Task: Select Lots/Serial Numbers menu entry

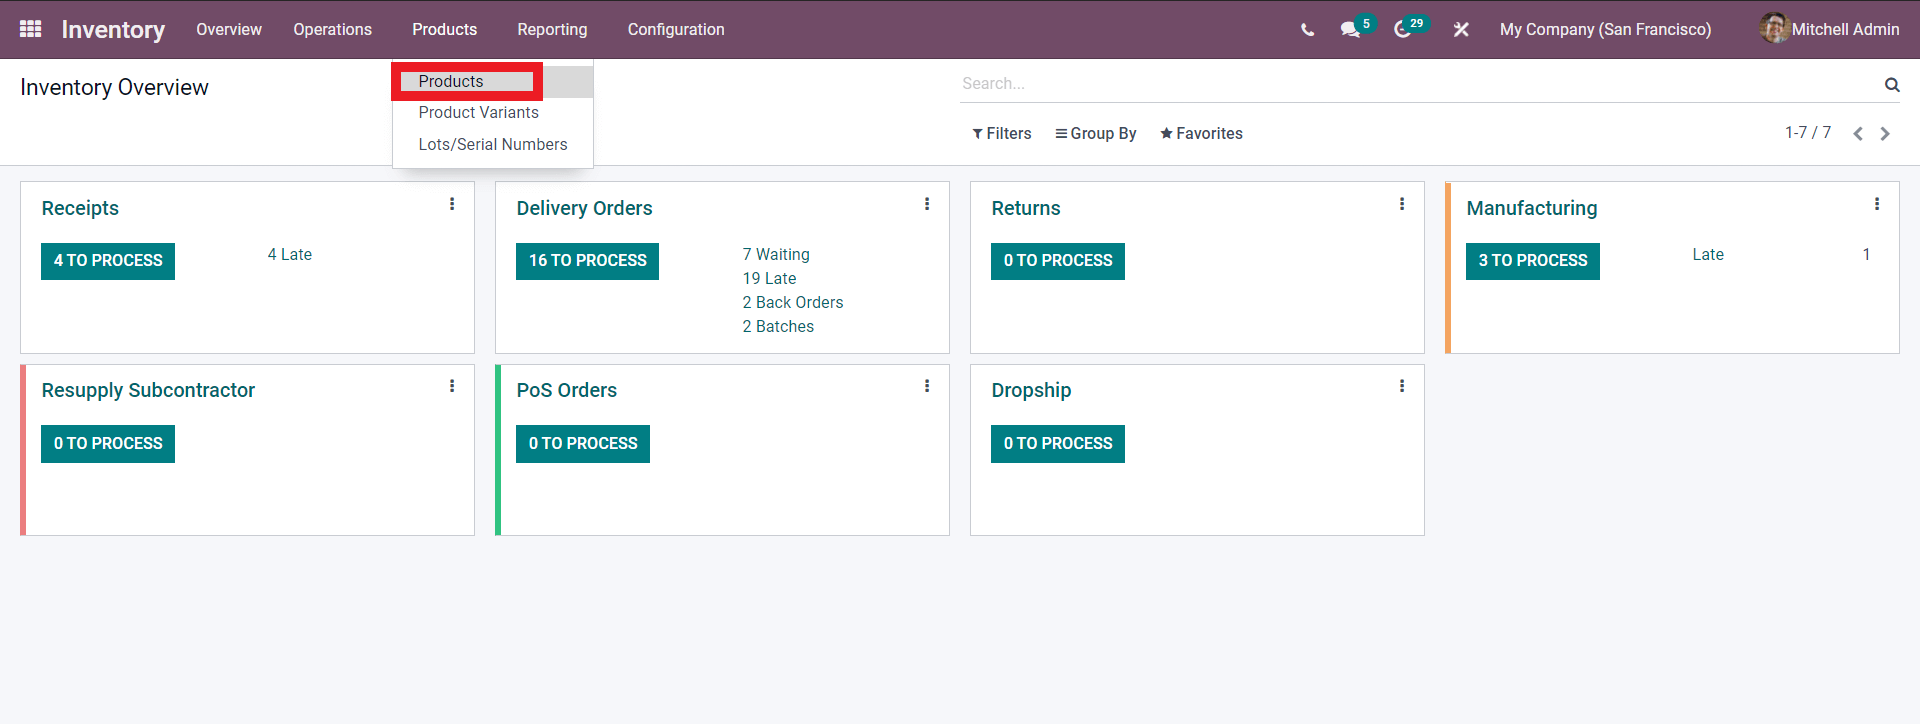Action: (493, 145)
